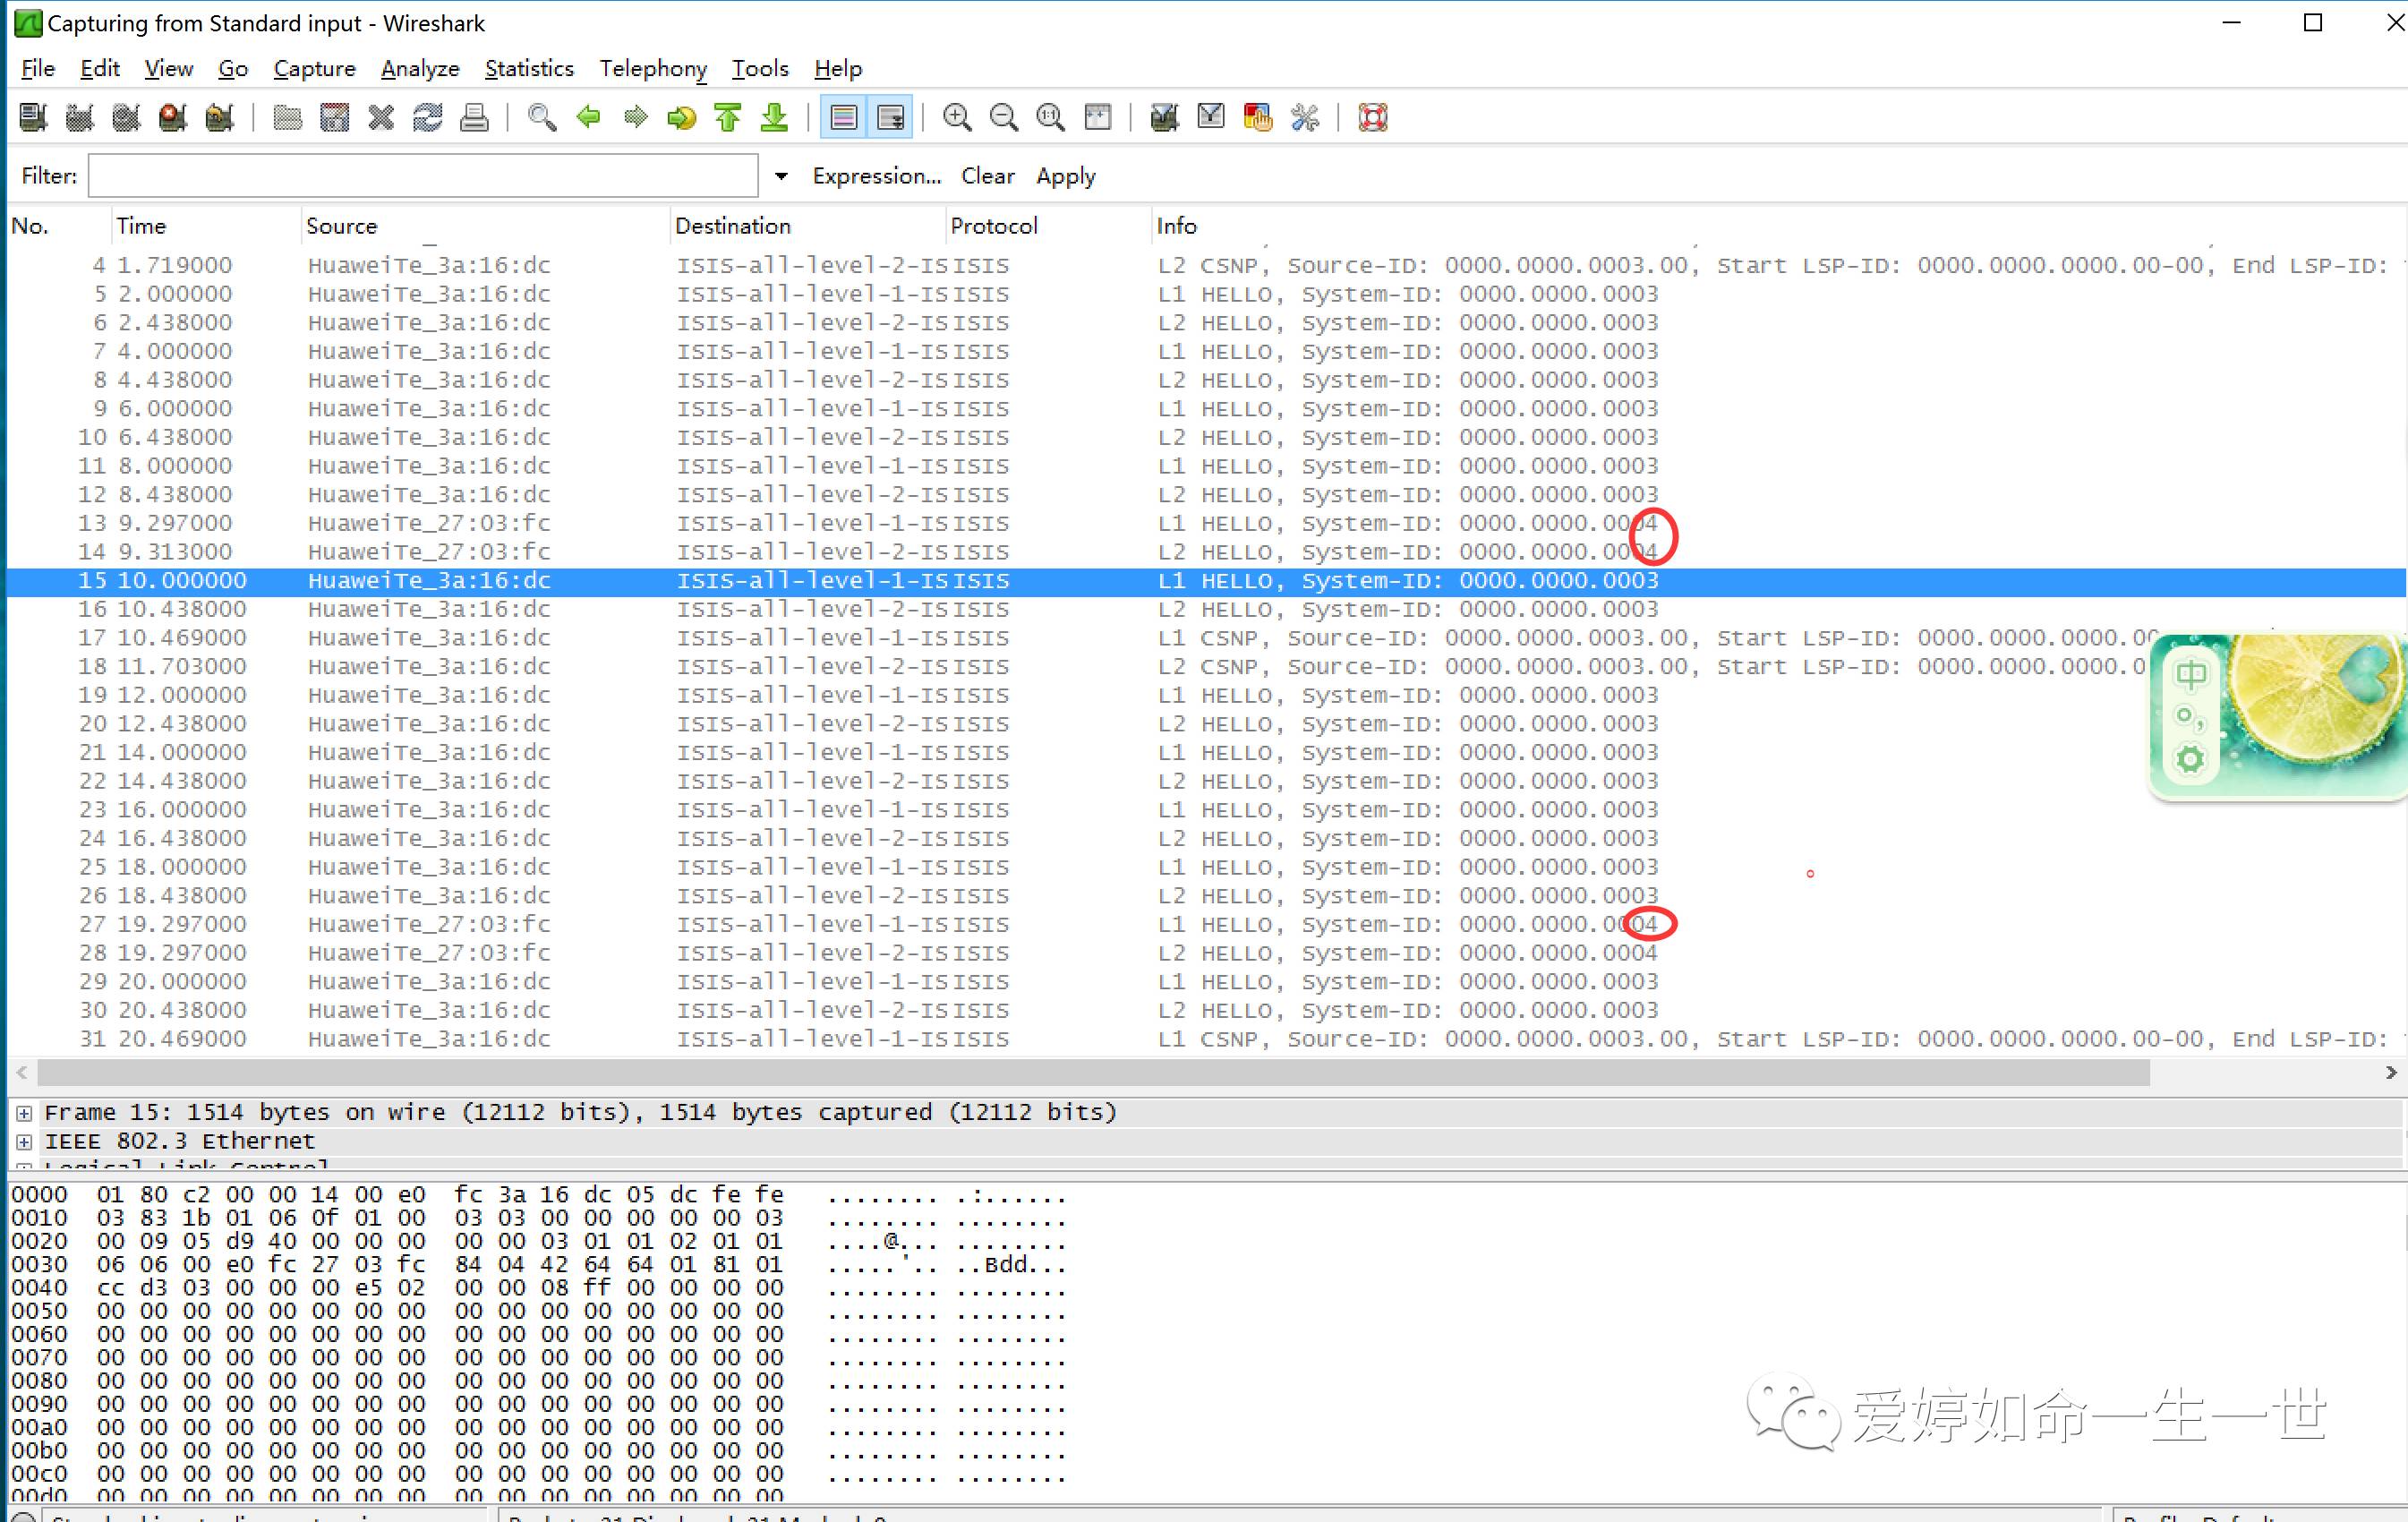Open the Analyze menu
Screen dimensions: 2408x1522
click(x=420, y=68)
